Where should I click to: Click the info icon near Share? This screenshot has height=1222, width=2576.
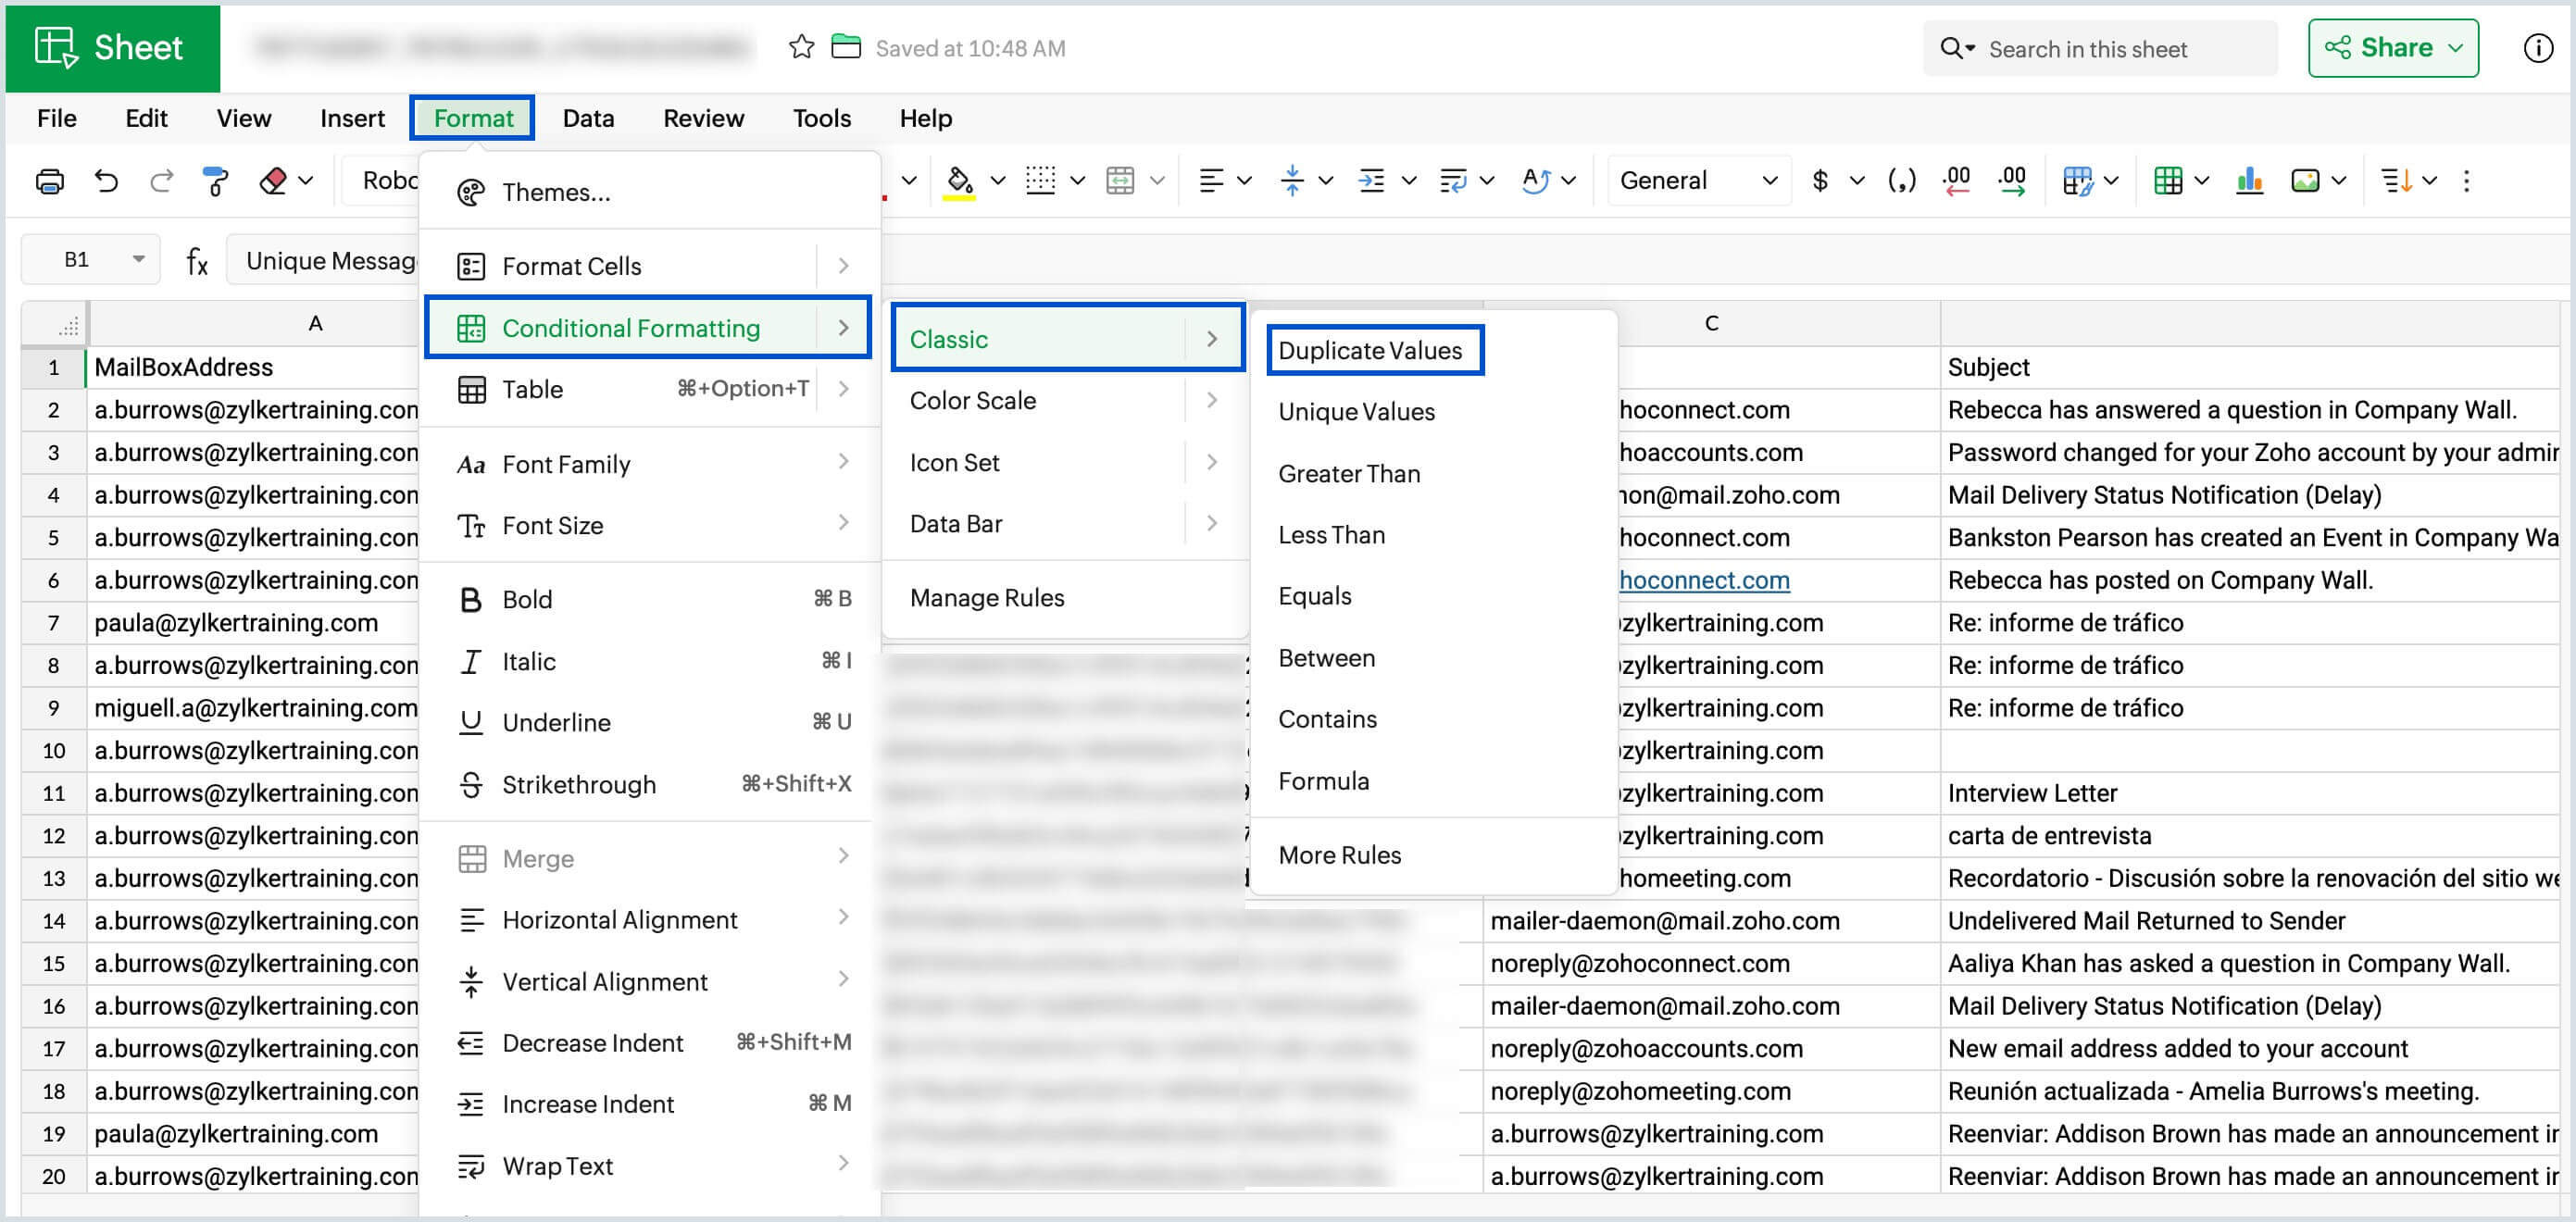coord(2537,48)
